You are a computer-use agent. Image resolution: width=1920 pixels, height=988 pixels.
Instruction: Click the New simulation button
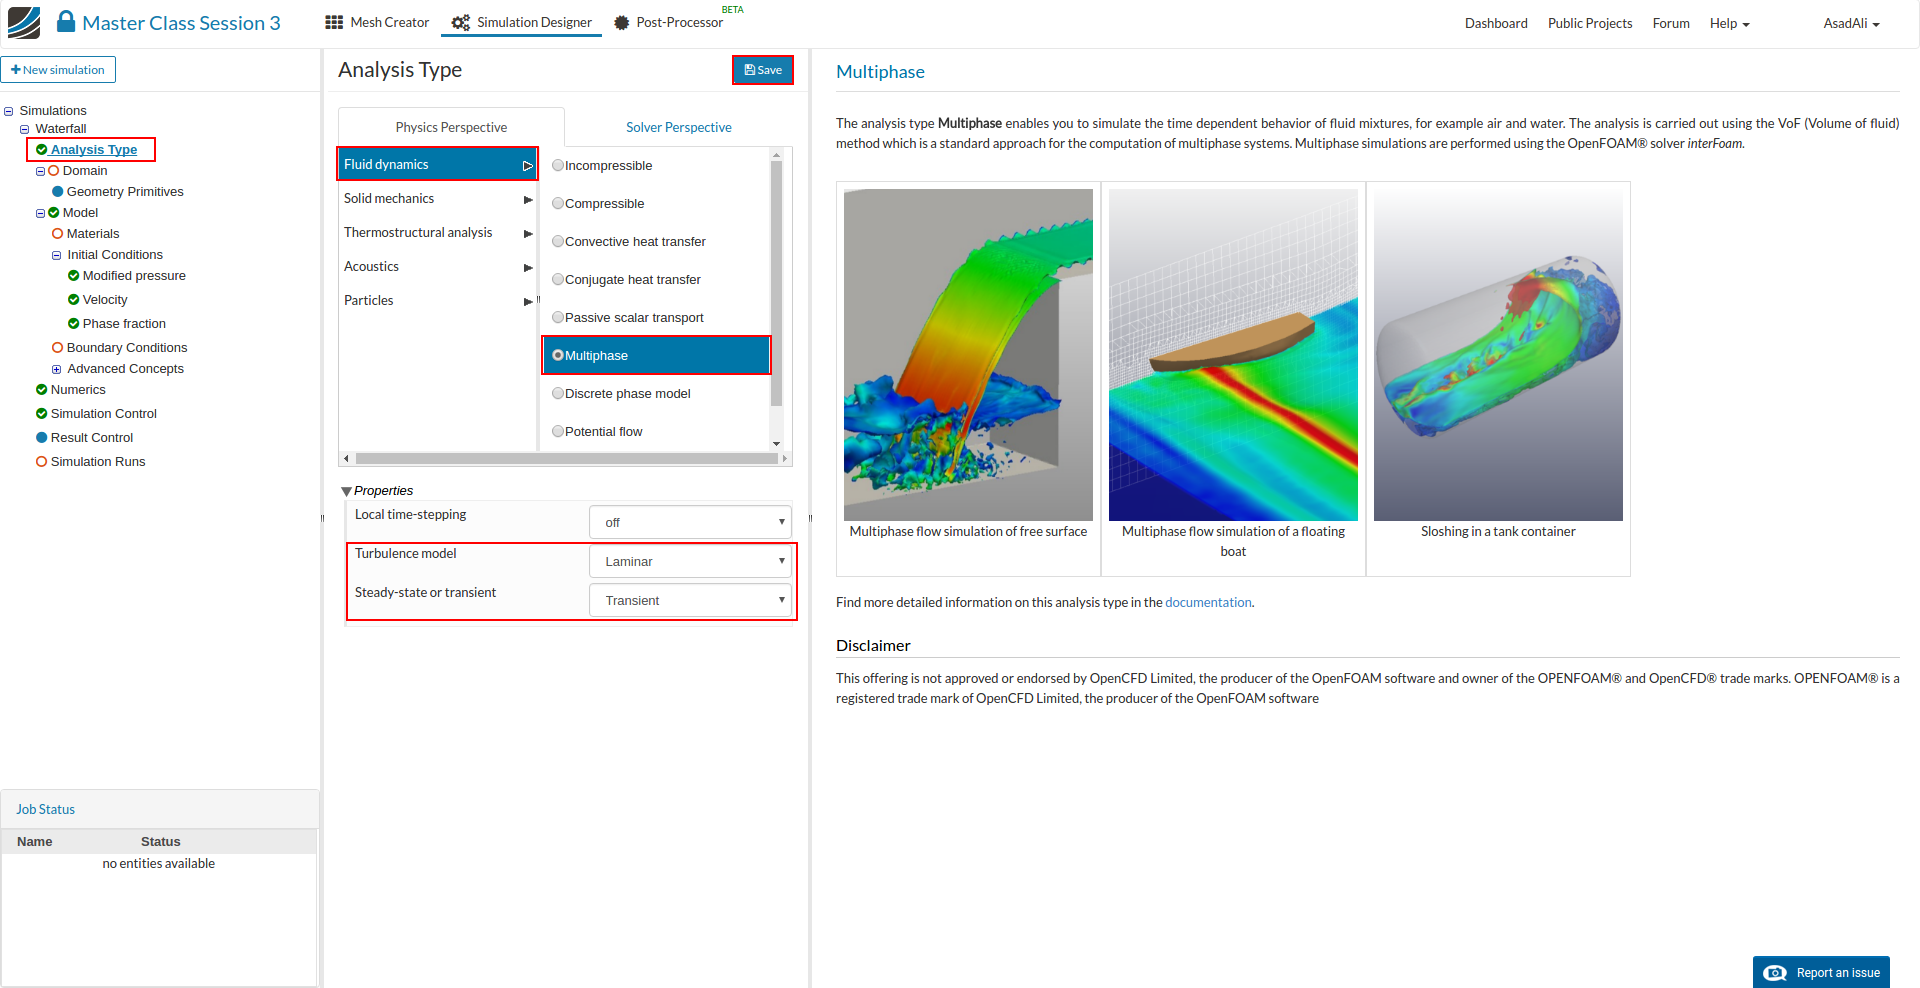tap(58, 70)
